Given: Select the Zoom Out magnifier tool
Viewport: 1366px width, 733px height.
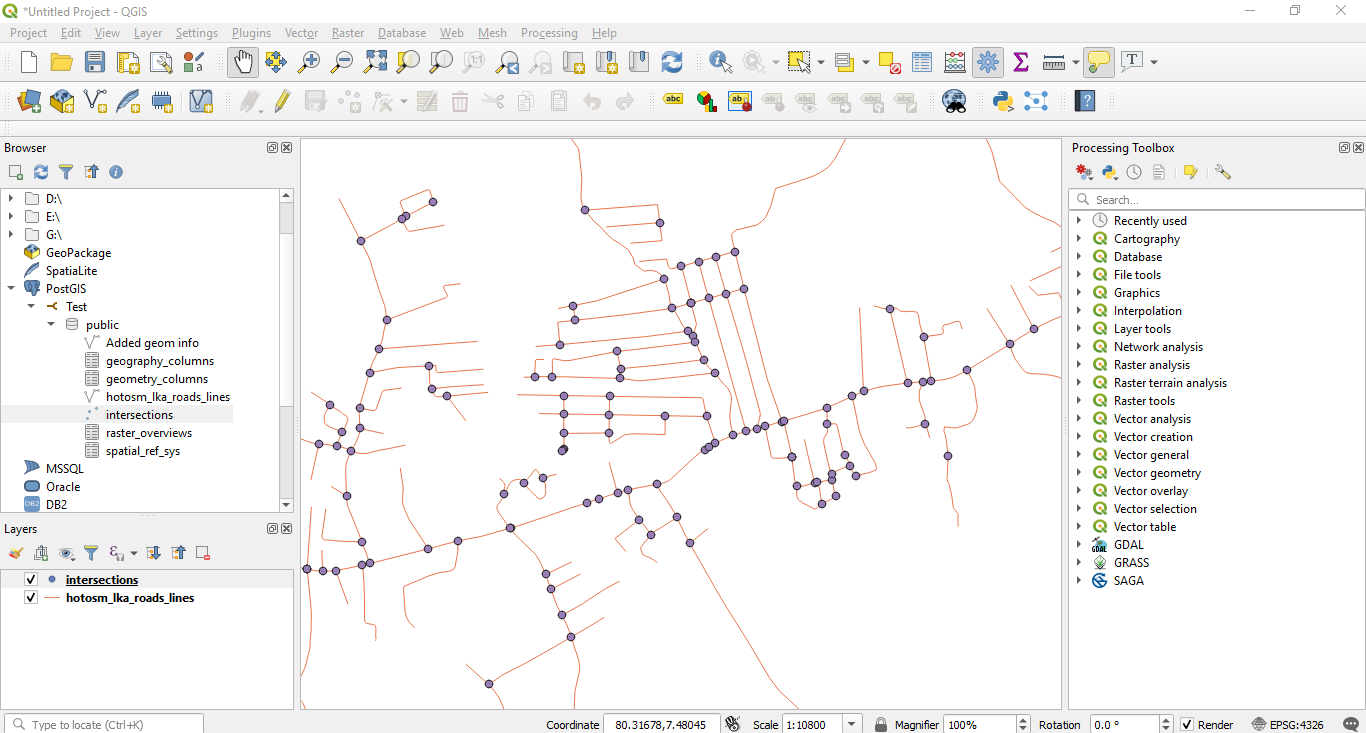Looking at the screenshot, I should pos(342,62).
